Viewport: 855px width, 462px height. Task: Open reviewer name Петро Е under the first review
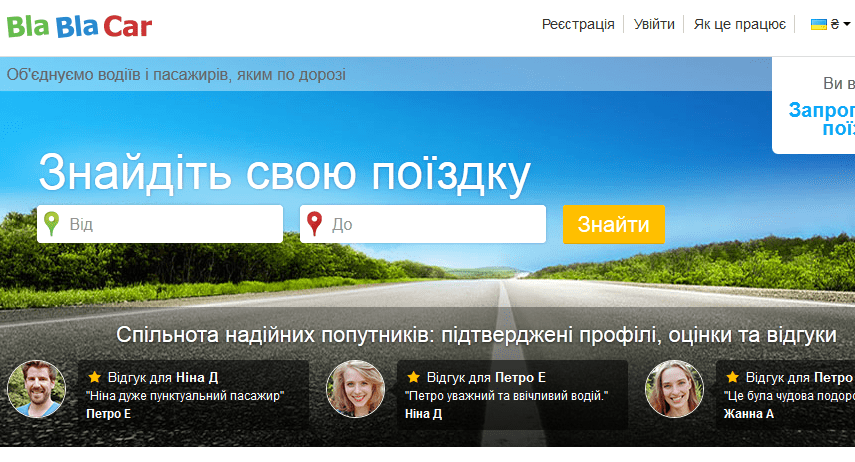pos(108,413)
